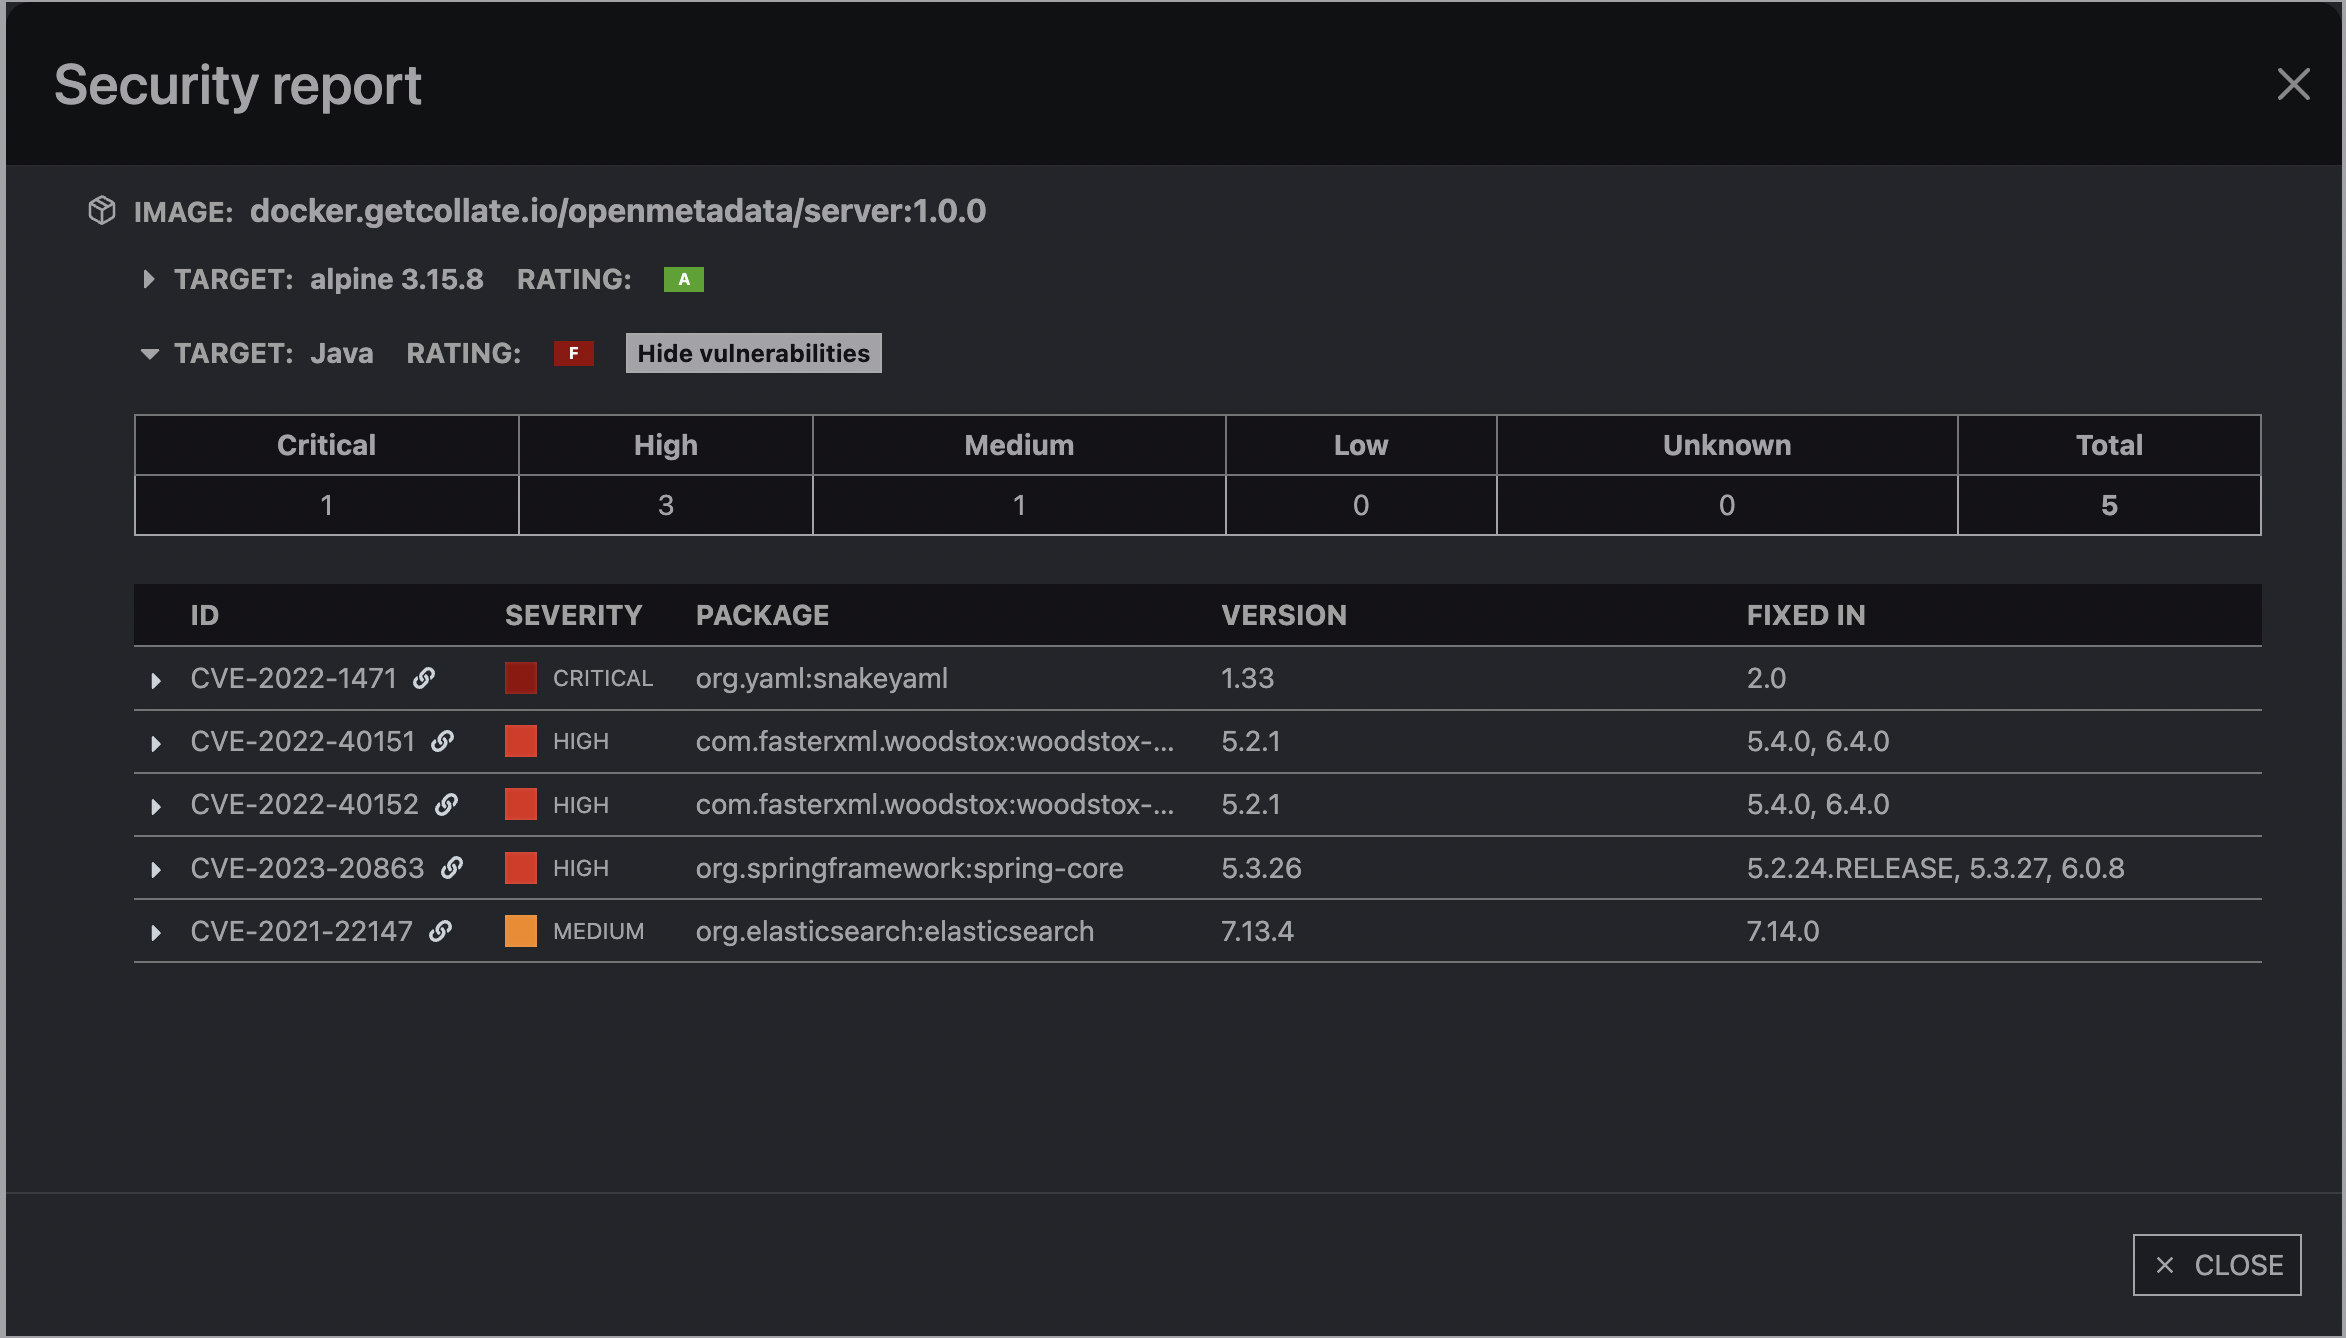This screenshot has width=2346, height=1338.
Task: Expand the CVE-2022-40151 row details
Action: click(x=155, y=743)
